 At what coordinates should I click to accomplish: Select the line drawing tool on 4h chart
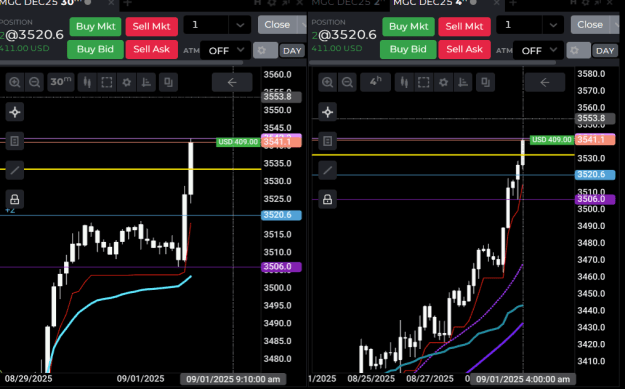coord(328,170)
